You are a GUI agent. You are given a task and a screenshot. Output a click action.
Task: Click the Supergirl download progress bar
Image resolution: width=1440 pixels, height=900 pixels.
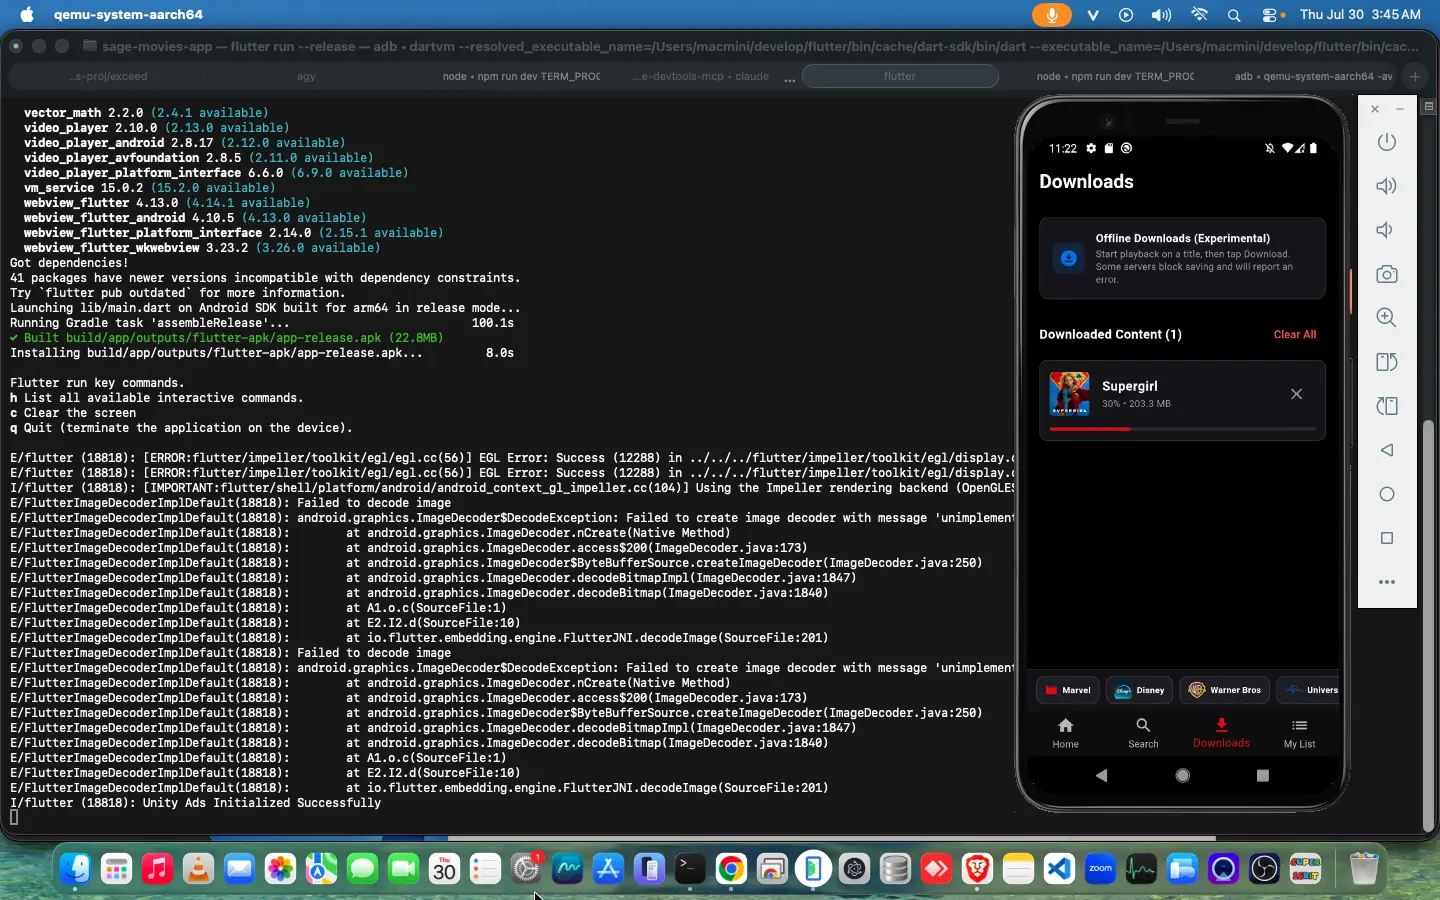click(1182, 429)
